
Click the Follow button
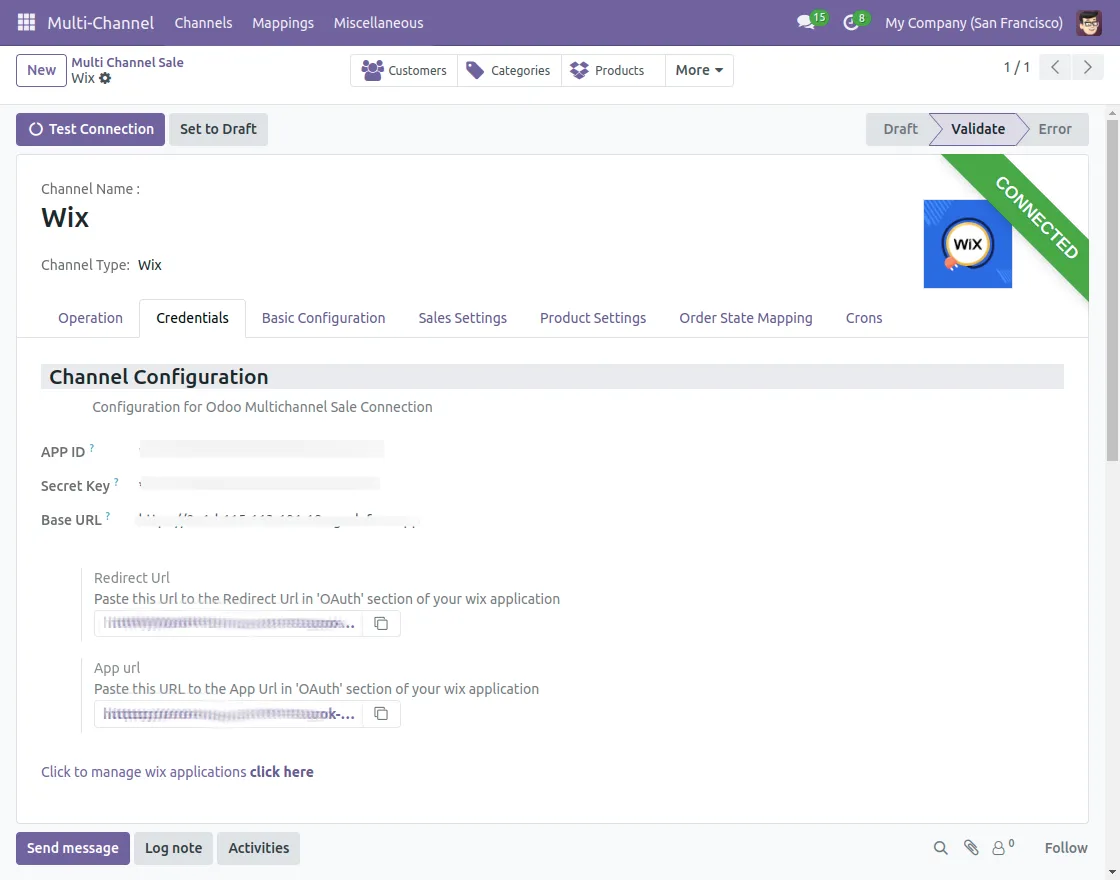(1066, 848)
